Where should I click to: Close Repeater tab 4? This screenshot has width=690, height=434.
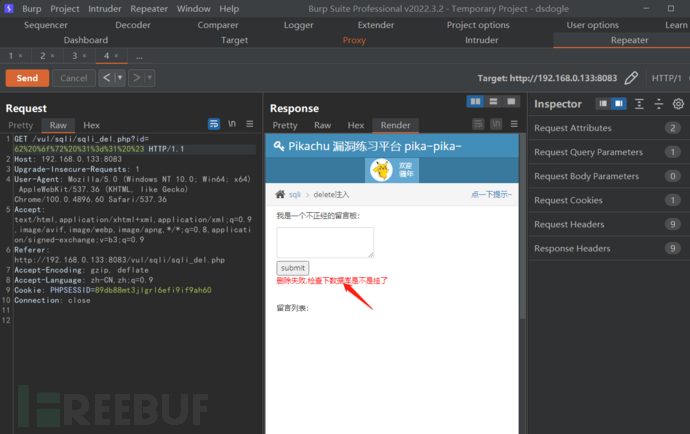(116, 56)
